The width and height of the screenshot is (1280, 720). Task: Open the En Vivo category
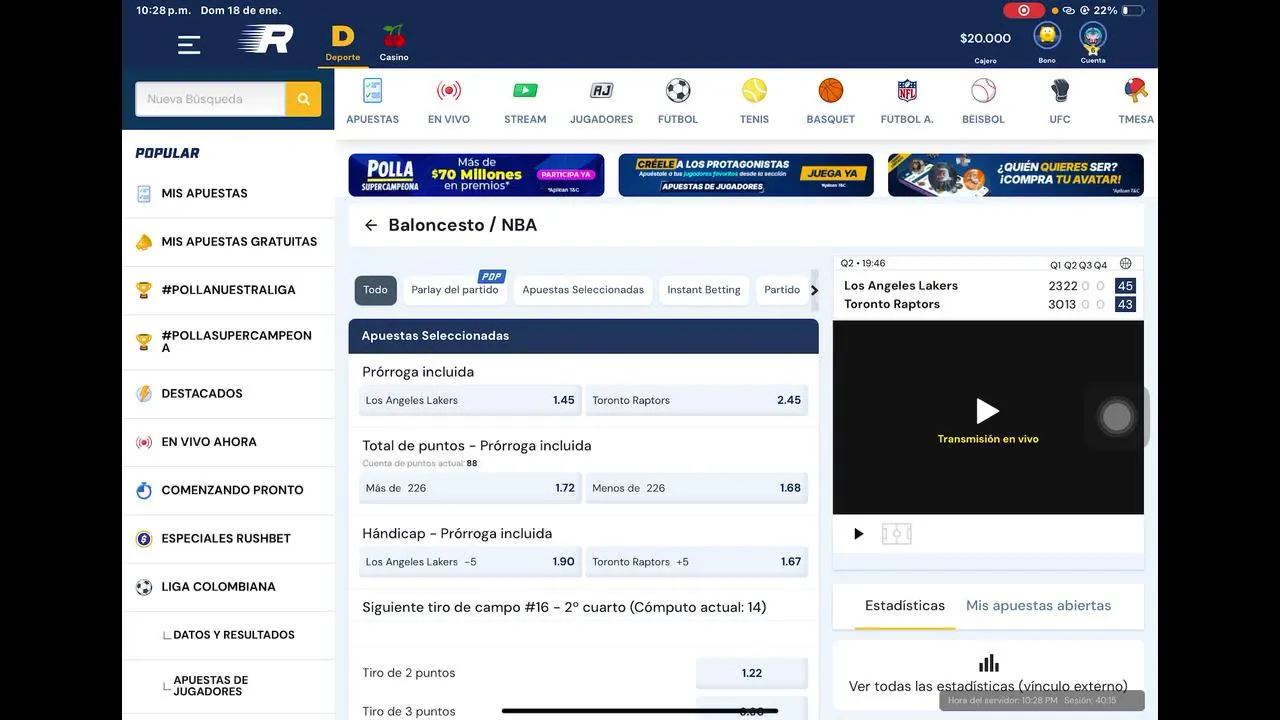tap(449, 101)
